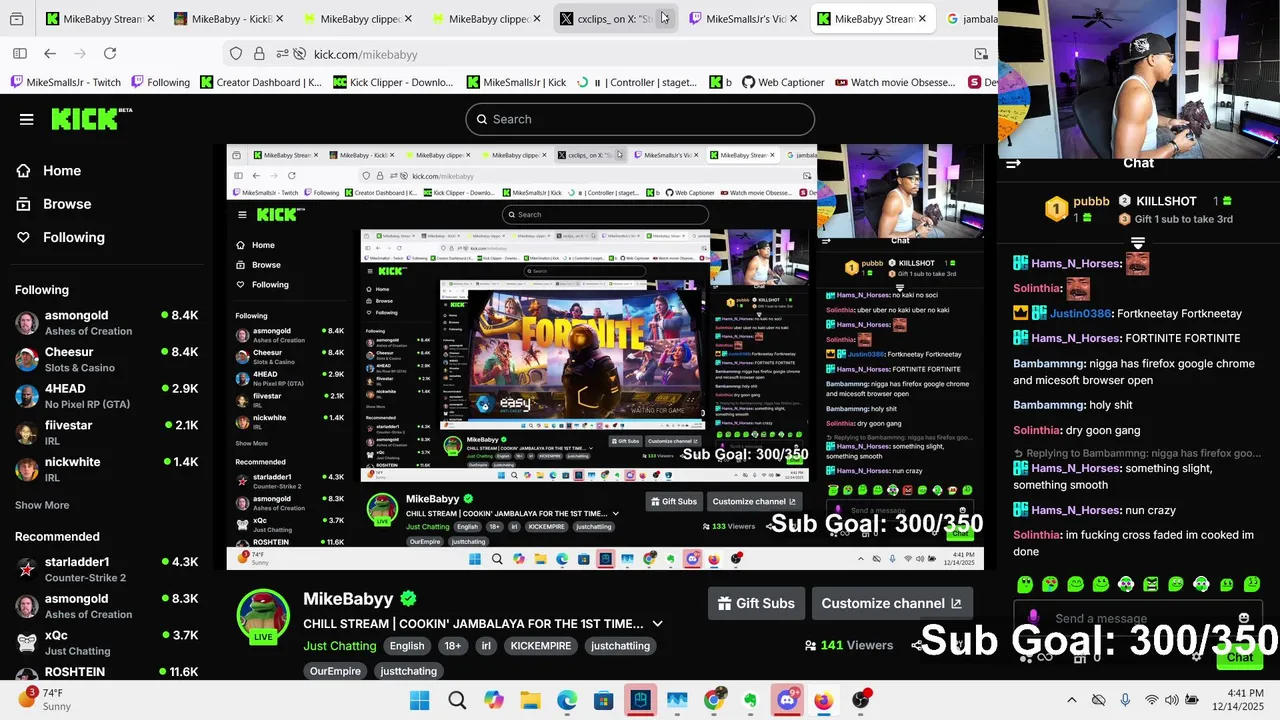Close the cxclips_ on X tab
Viewport: 1280px width, 720px height.
[663, 19]
